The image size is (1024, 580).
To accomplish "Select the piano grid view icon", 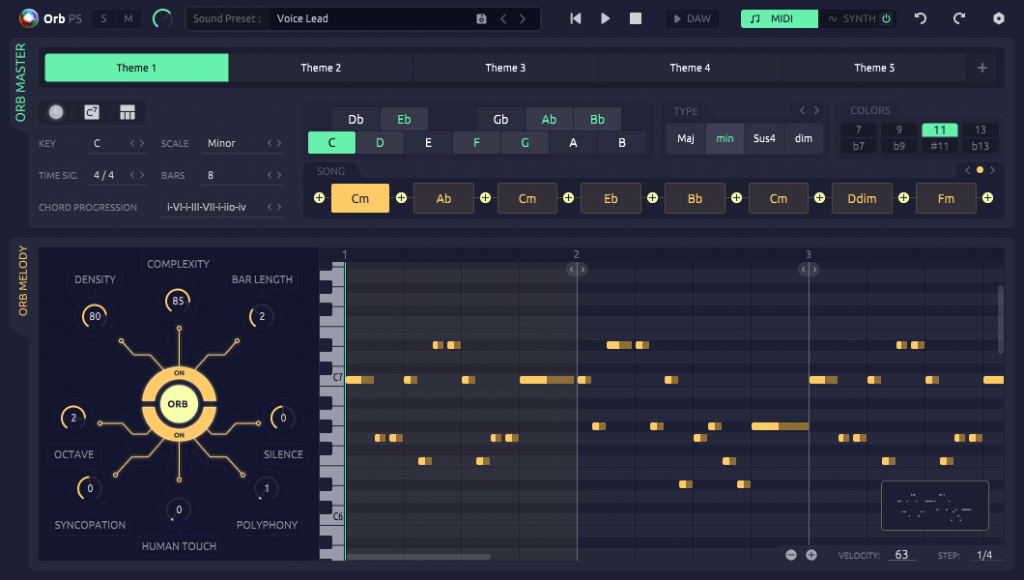I will tap(127, 112).
